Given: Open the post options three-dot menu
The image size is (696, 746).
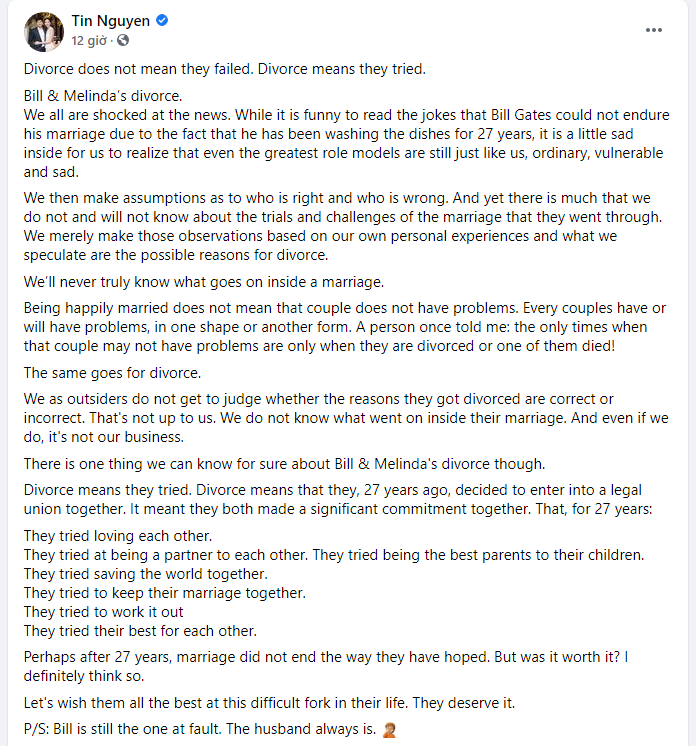Looking at the screenshot, I should coord(654,29).
